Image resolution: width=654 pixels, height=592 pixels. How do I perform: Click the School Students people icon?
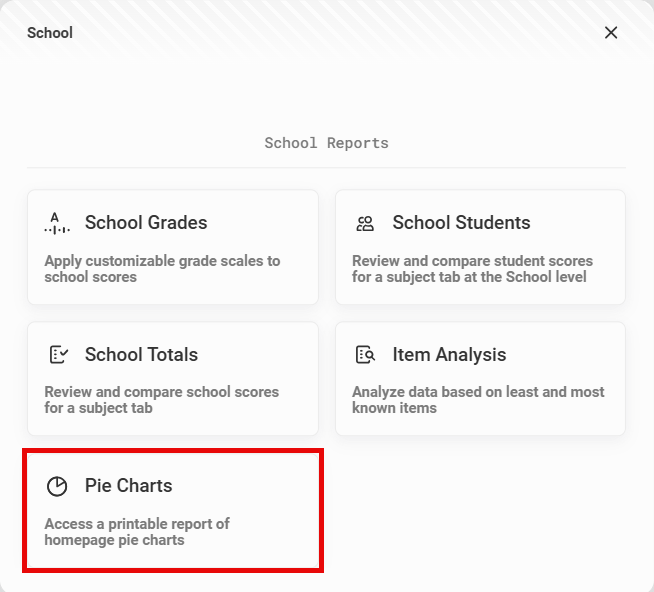365,223
